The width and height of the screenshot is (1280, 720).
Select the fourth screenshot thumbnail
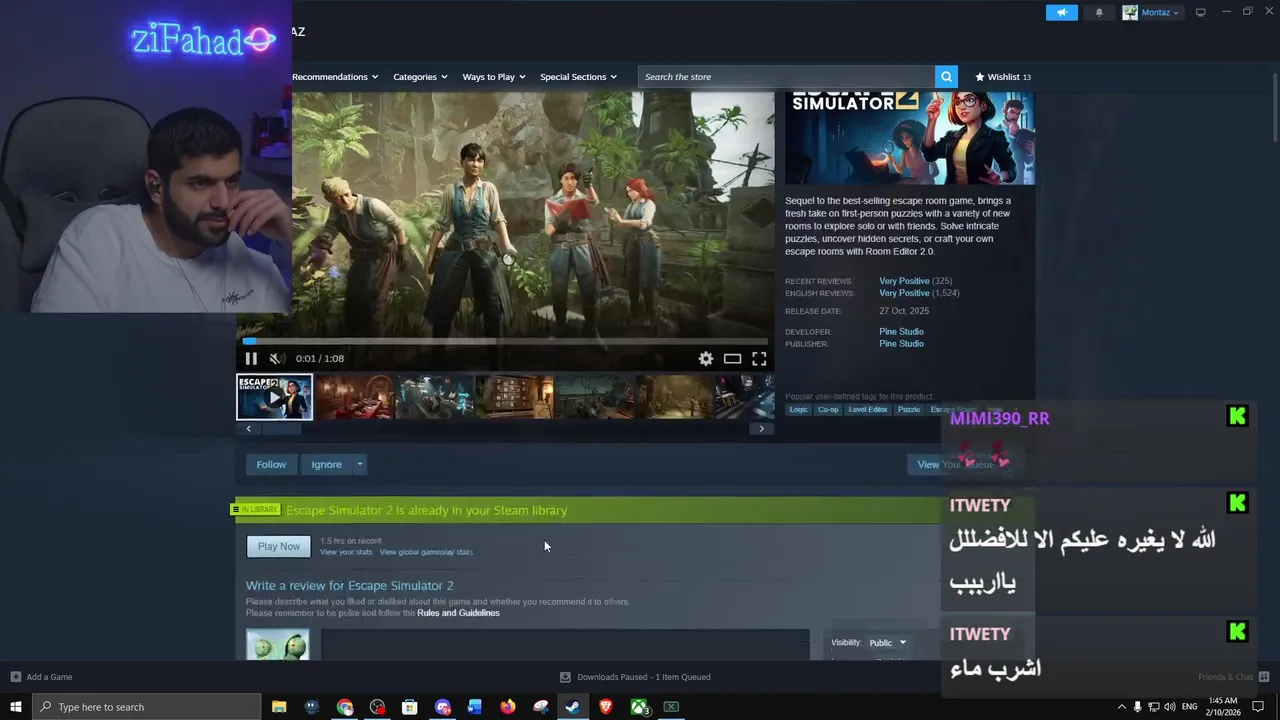click(x=515, y=397)
